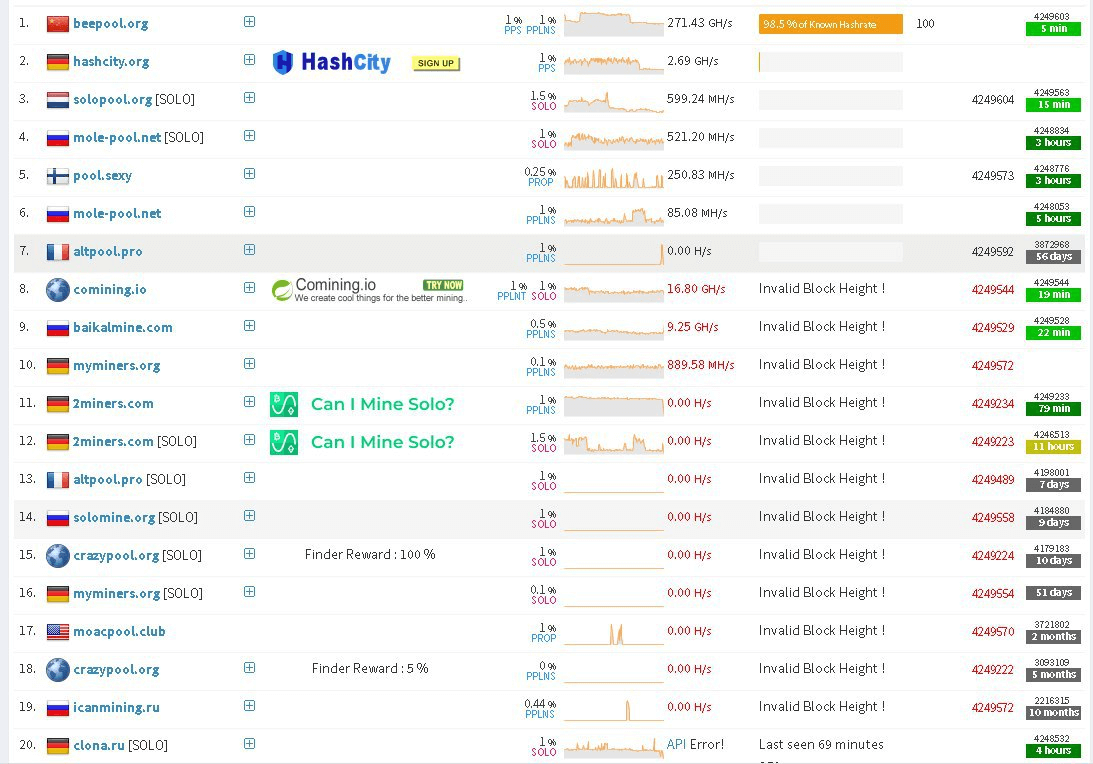Click the Finland flag beside pool.sexy
The image size is (1093, 764).
pos(58,176)
